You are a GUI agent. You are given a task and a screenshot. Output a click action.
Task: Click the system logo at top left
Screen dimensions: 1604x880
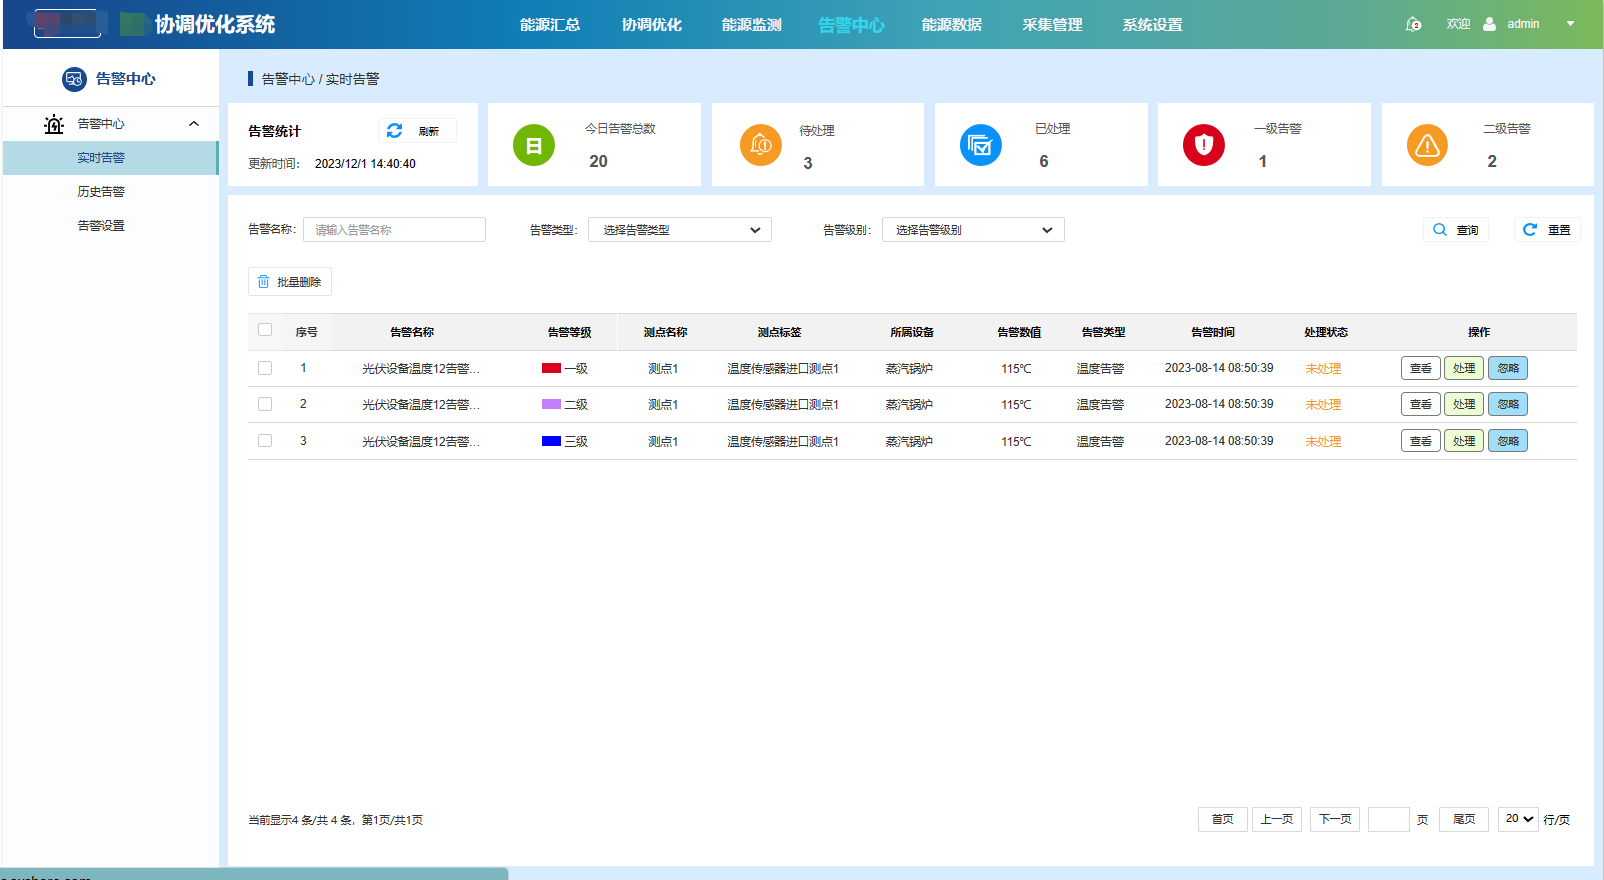[x=68, y=24]
